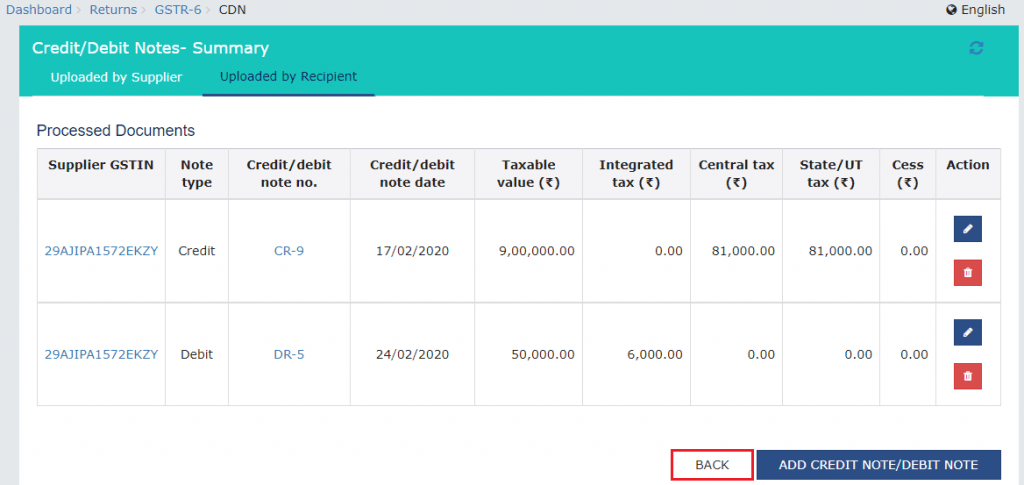1024x485 pixels.
Task: Click the Cess column header
Action: tap(908, 174)
